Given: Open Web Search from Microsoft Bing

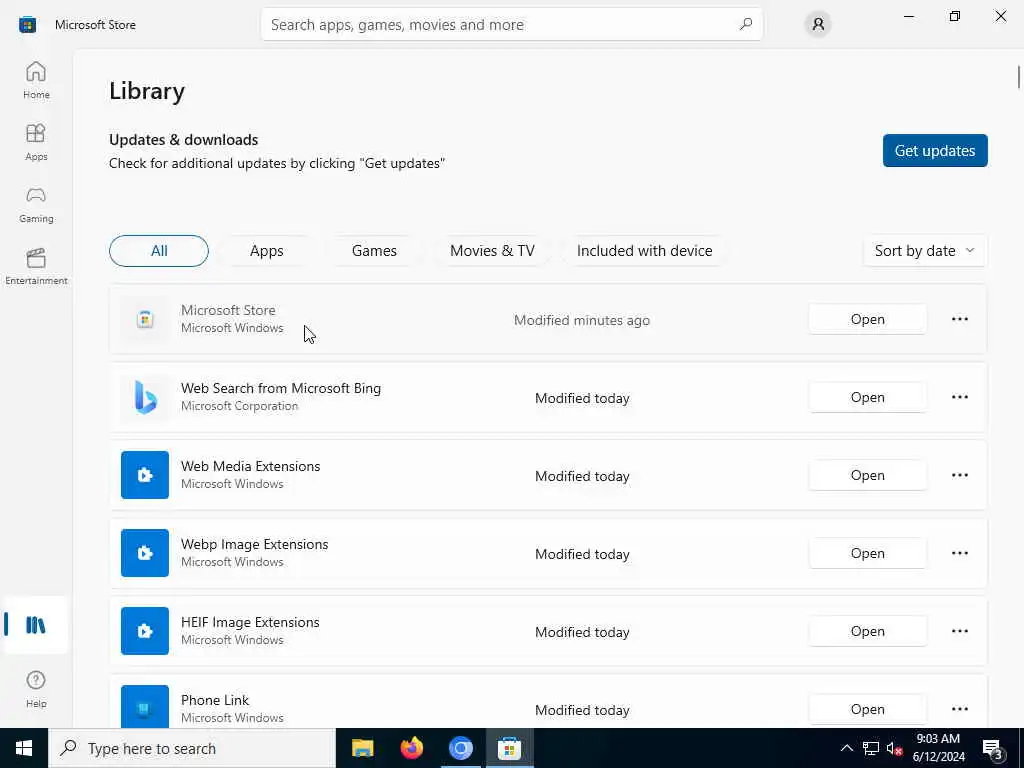Looking at the screenshot, I should pyautogui.click(x=867, y=397).
